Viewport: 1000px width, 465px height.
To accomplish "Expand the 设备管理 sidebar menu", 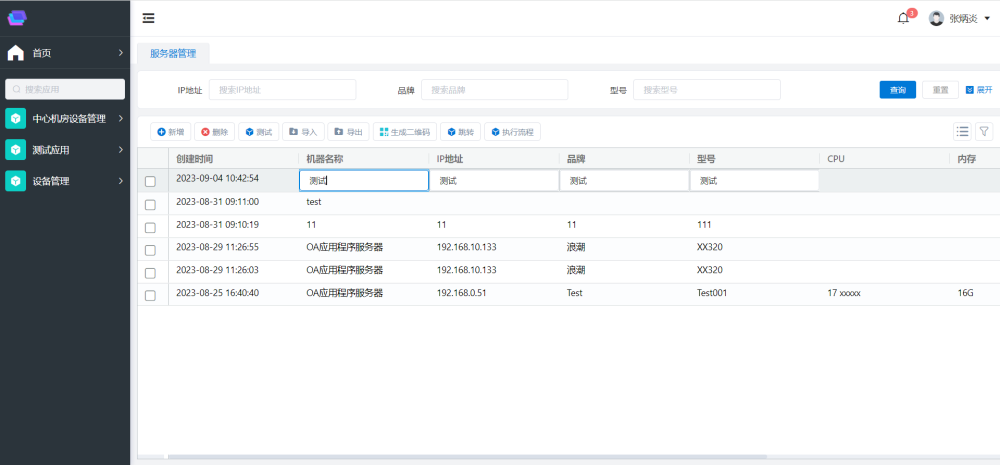I will point(65,181).
